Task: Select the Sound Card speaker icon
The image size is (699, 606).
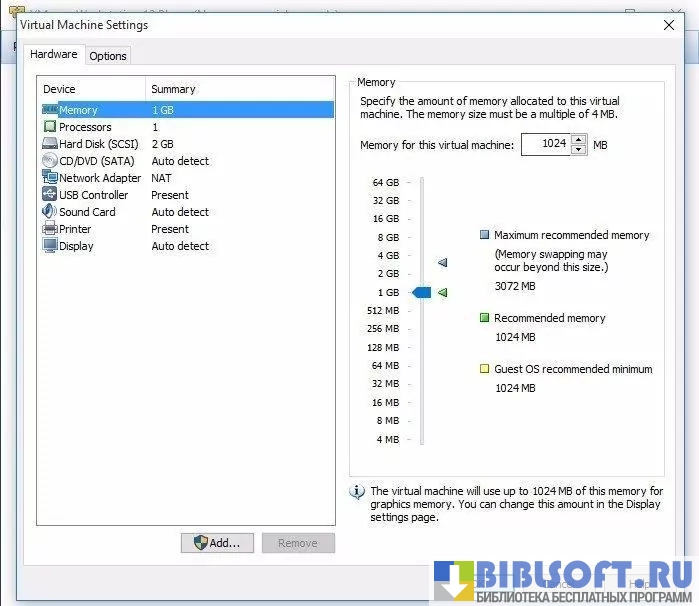Action: click(50, 212)
